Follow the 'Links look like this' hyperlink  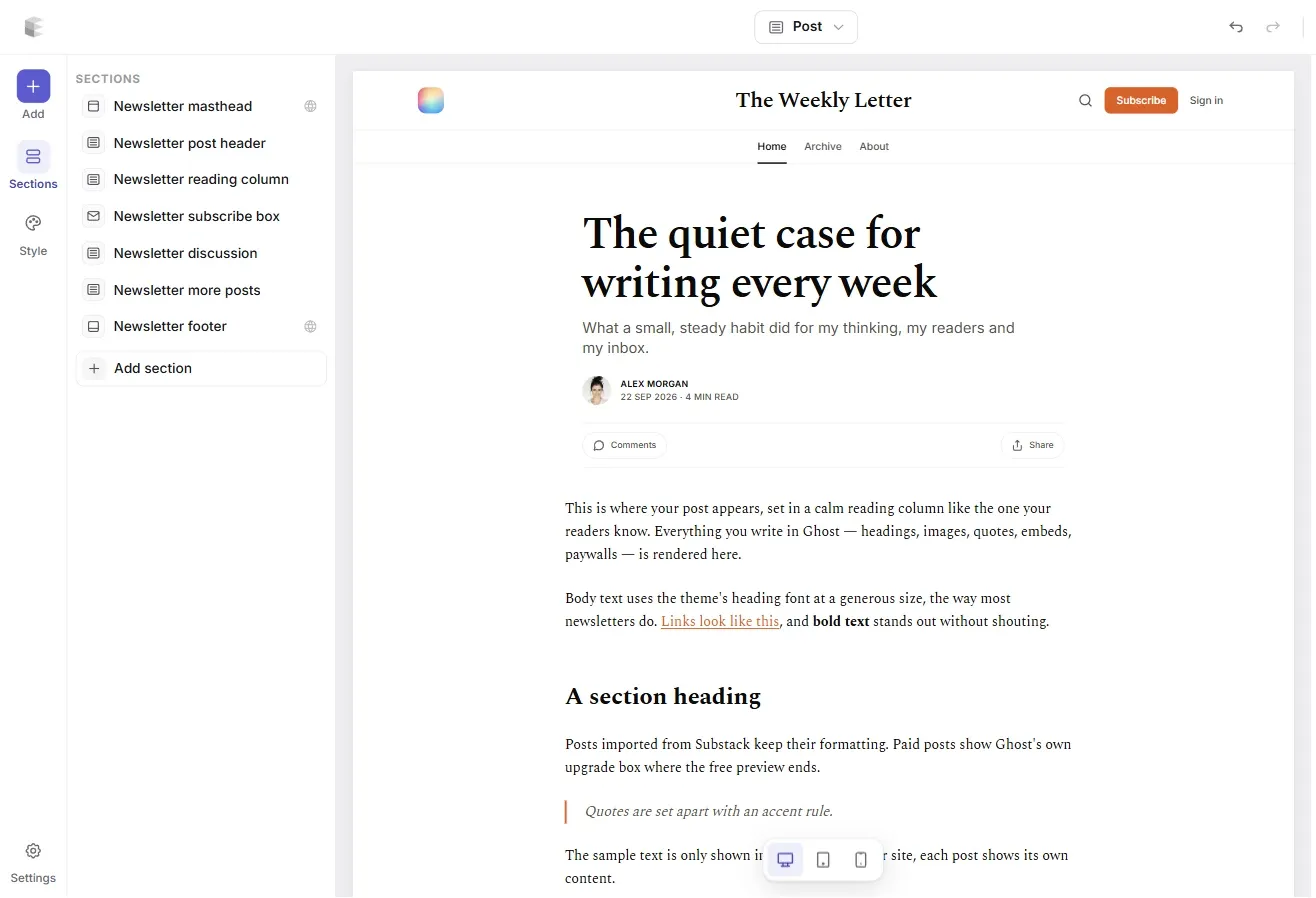click(720, 621)
